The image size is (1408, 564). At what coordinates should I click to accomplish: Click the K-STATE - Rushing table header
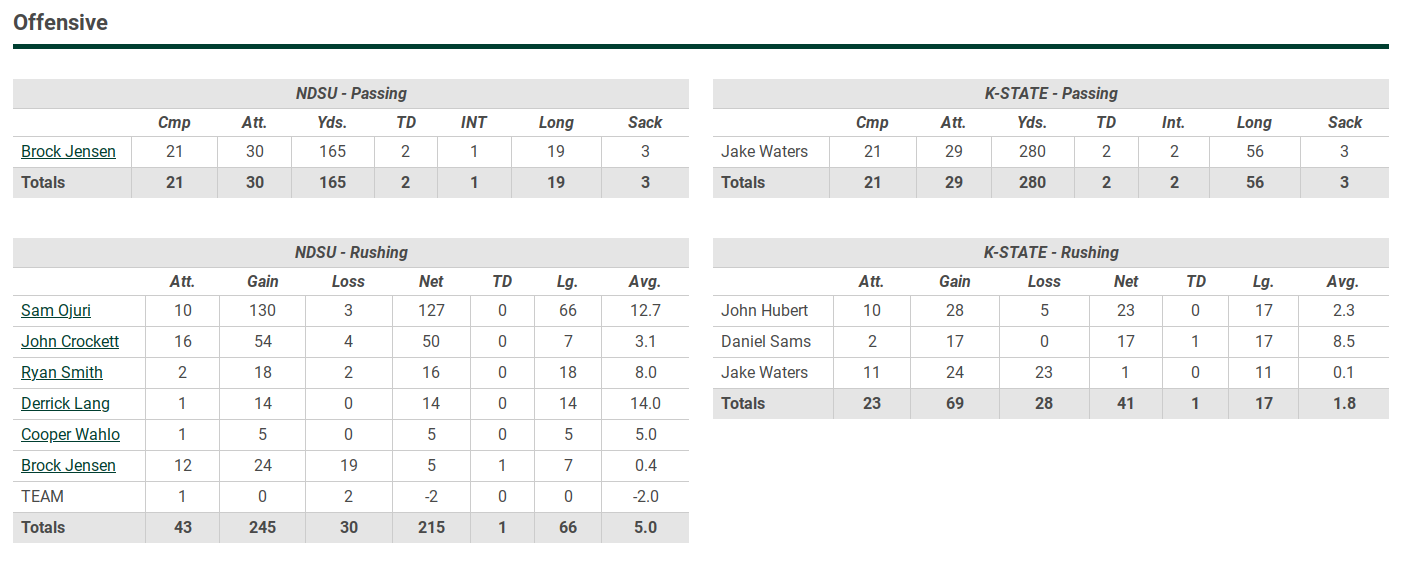(1051, 253)
